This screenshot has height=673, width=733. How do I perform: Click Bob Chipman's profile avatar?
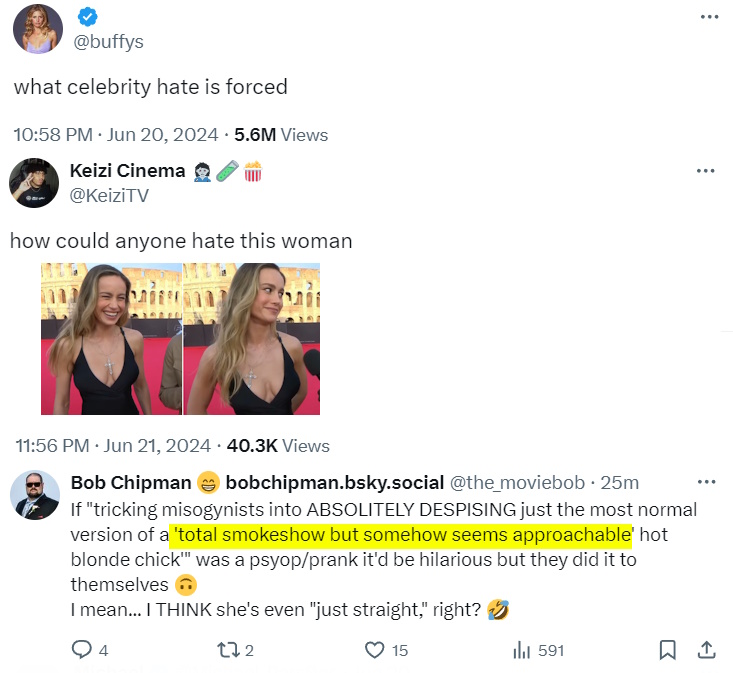(34, 494)
